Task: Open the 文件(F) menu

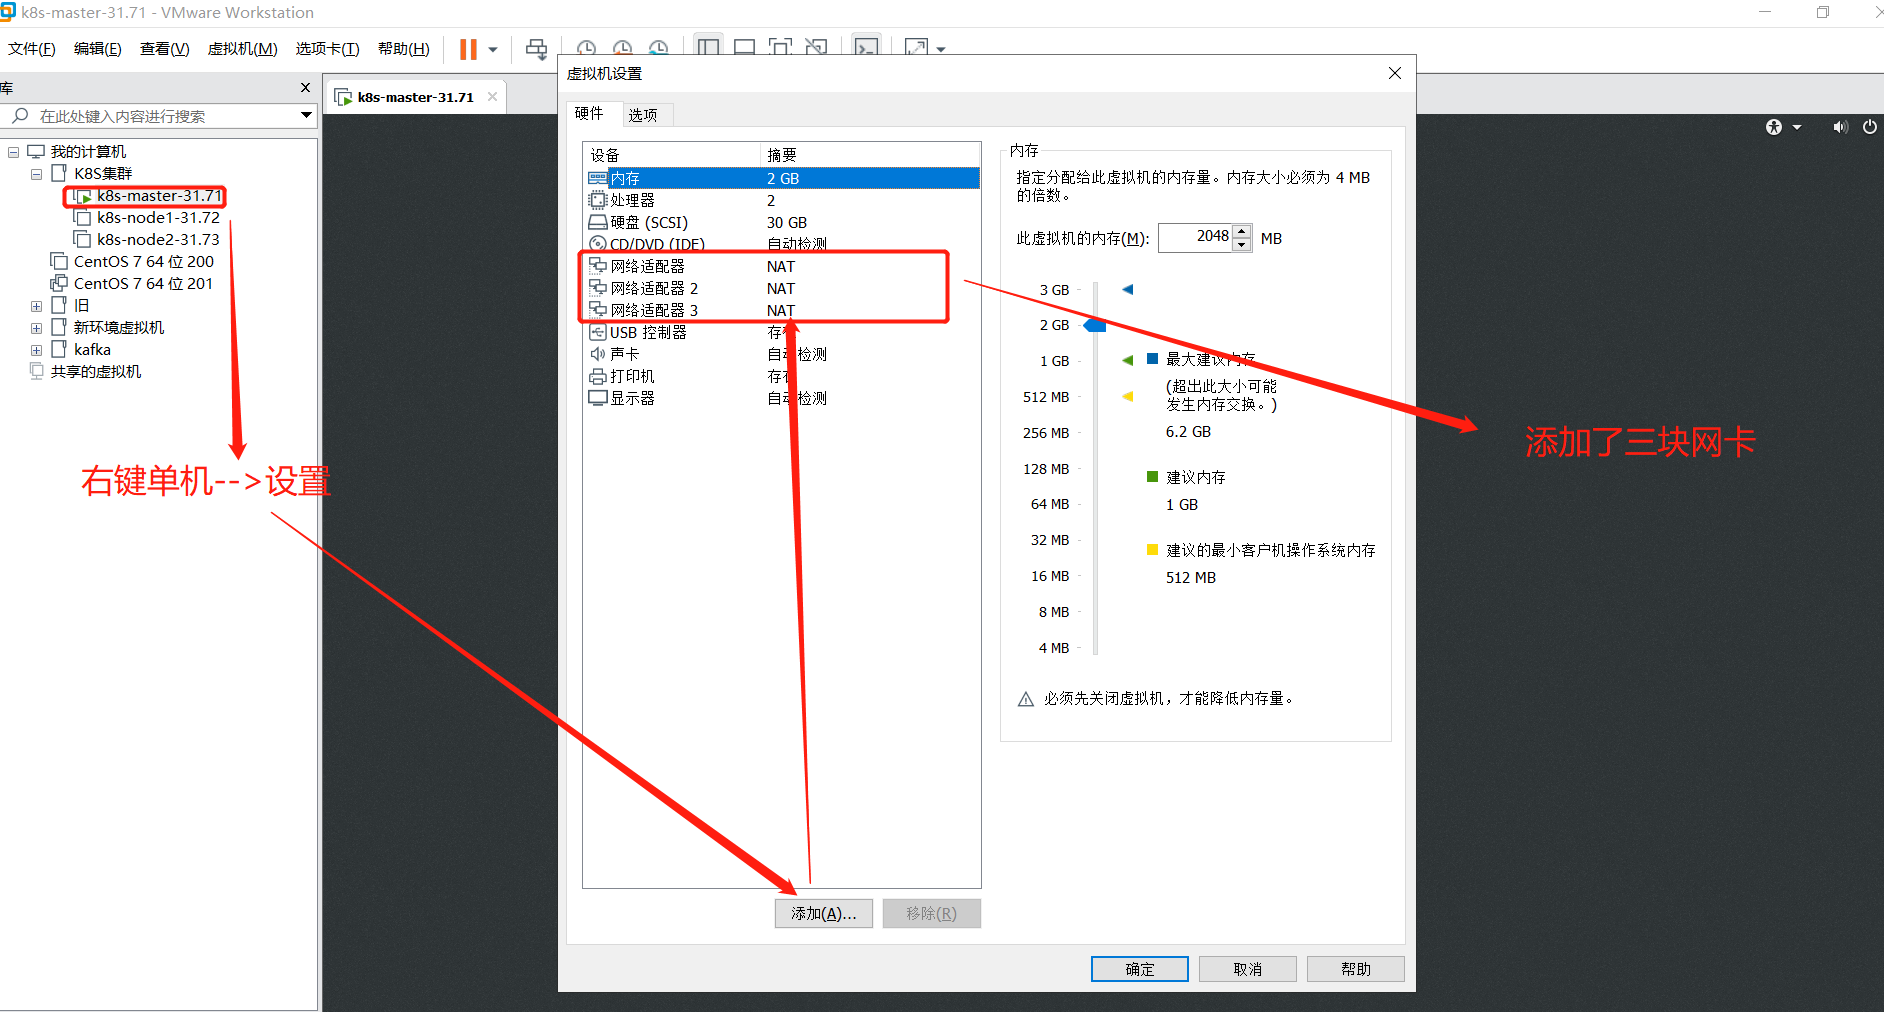Action: coord(32,49)
